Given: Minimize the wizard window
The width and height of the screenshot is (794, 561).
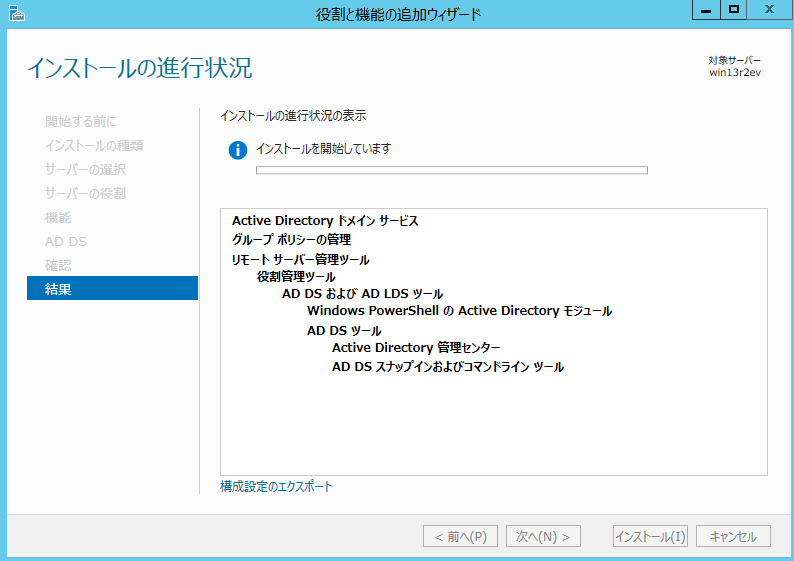Looking at the screenshot, I should click(x=705, y=9).
